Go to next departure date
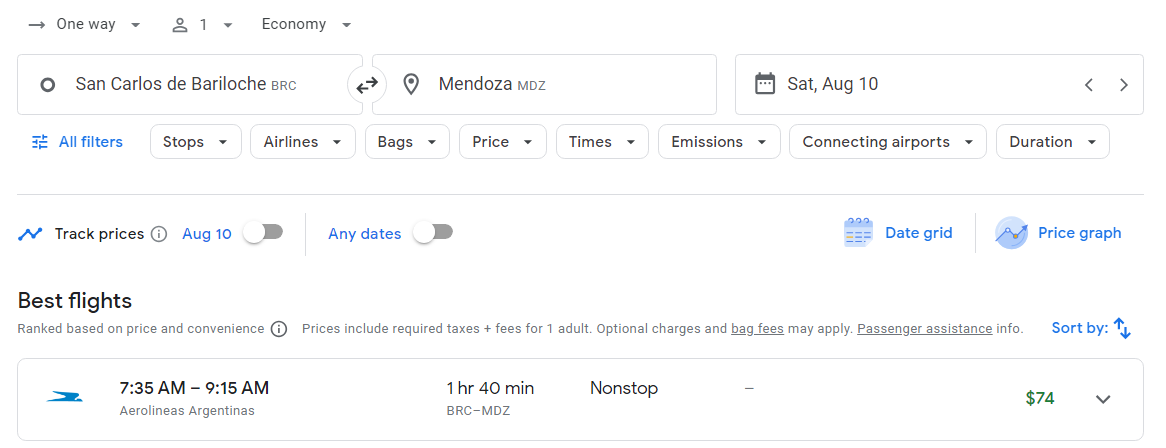1166x448 pixels. pyautogui.click(x=1123, y=85)
